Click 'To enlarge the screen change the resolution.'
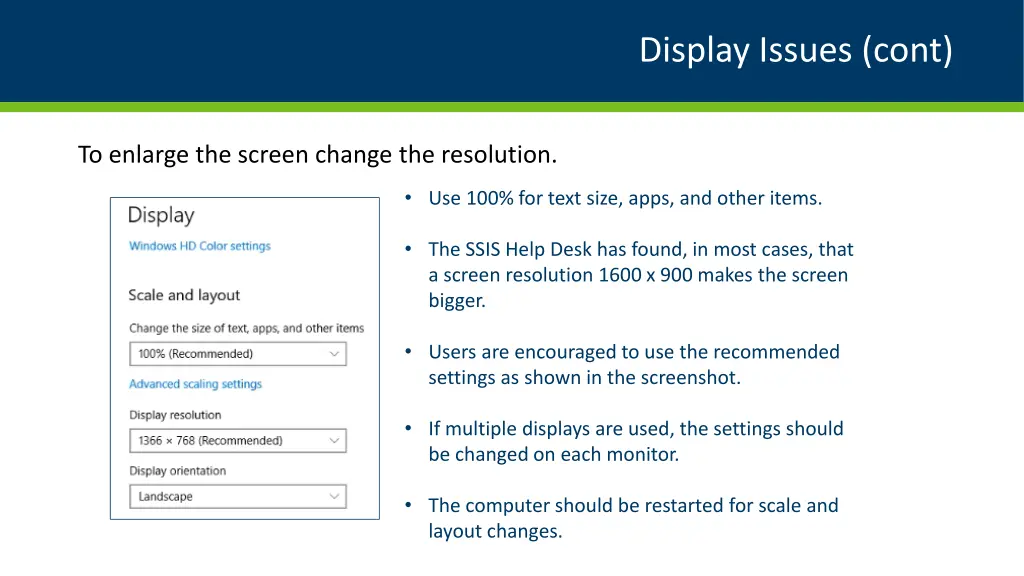Image resolution: width=1024 pixels, height=576 pixels. pyautogui.click(x=317, y=155)
